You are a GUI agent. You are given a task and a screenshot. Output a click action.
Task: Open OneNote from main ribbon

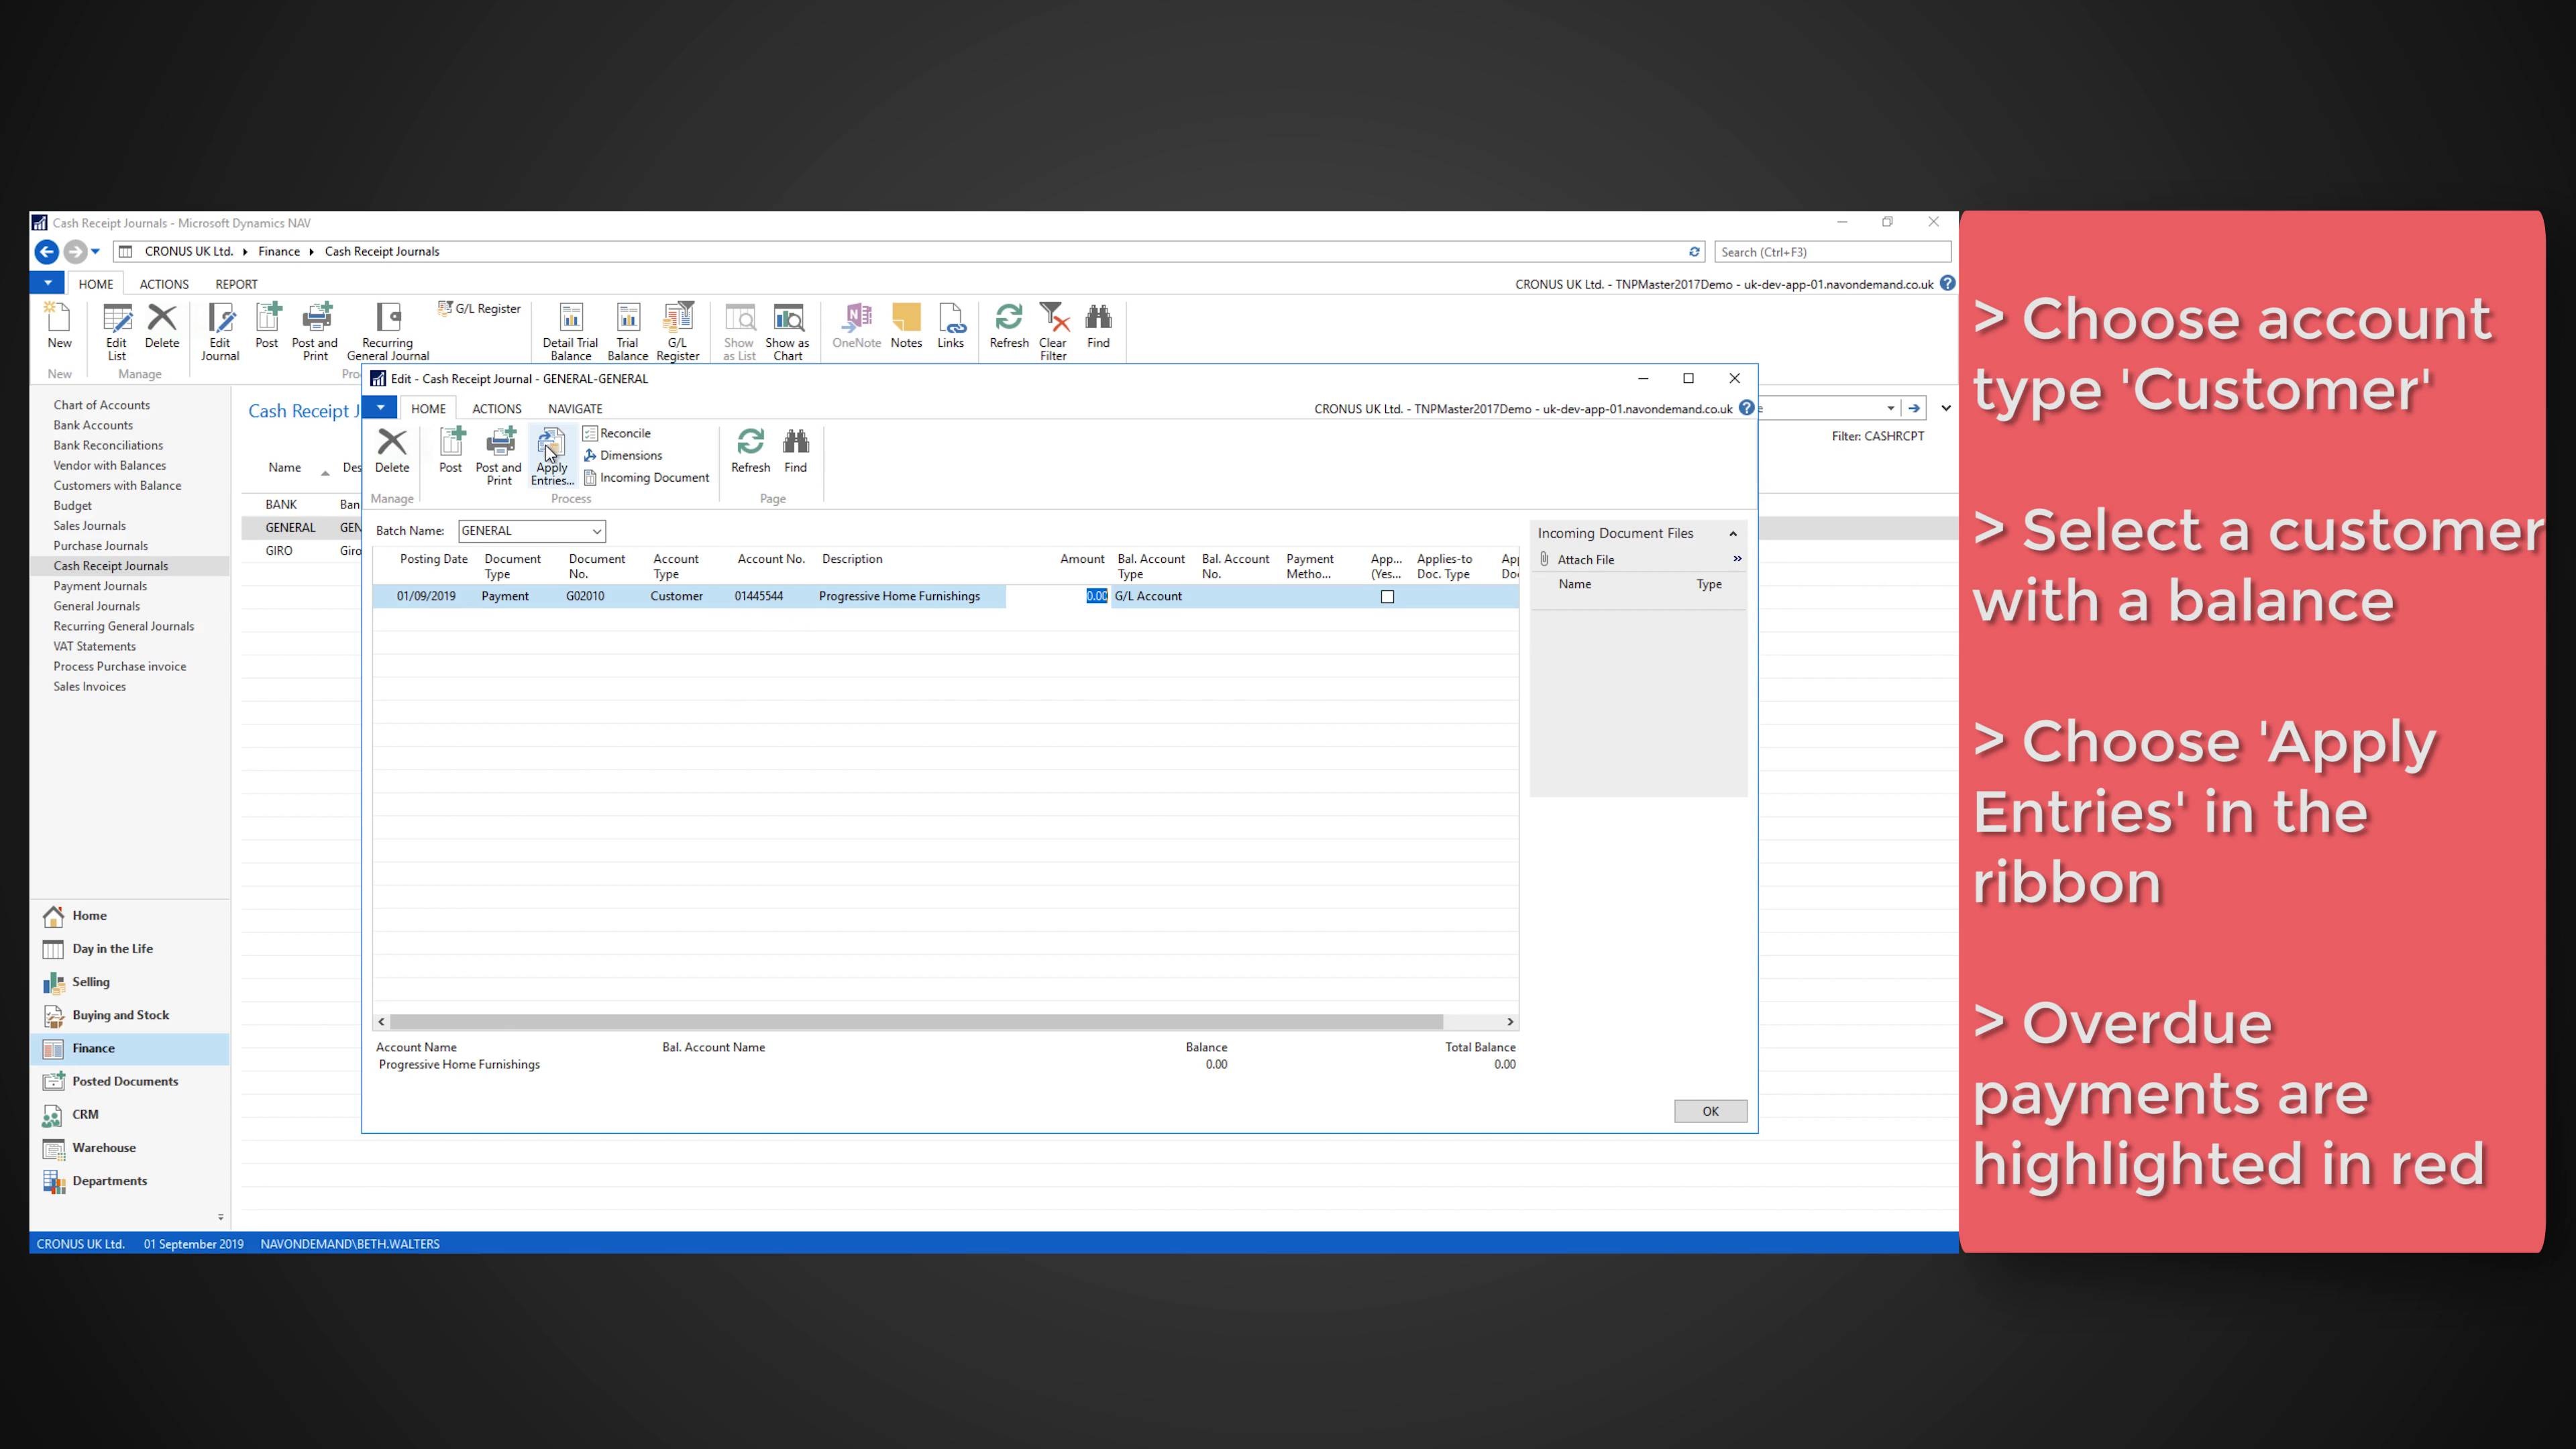(x=857, y=326)
